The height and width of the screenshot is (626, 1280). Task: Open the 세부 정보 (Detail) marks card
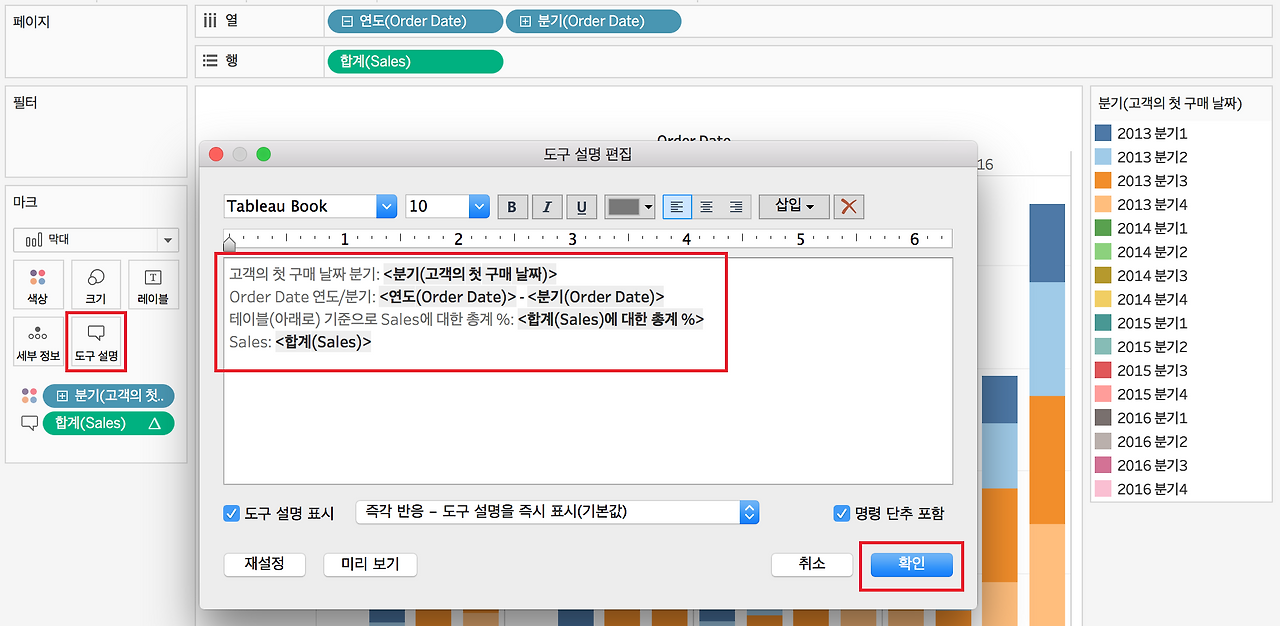[x=38, y=342]
